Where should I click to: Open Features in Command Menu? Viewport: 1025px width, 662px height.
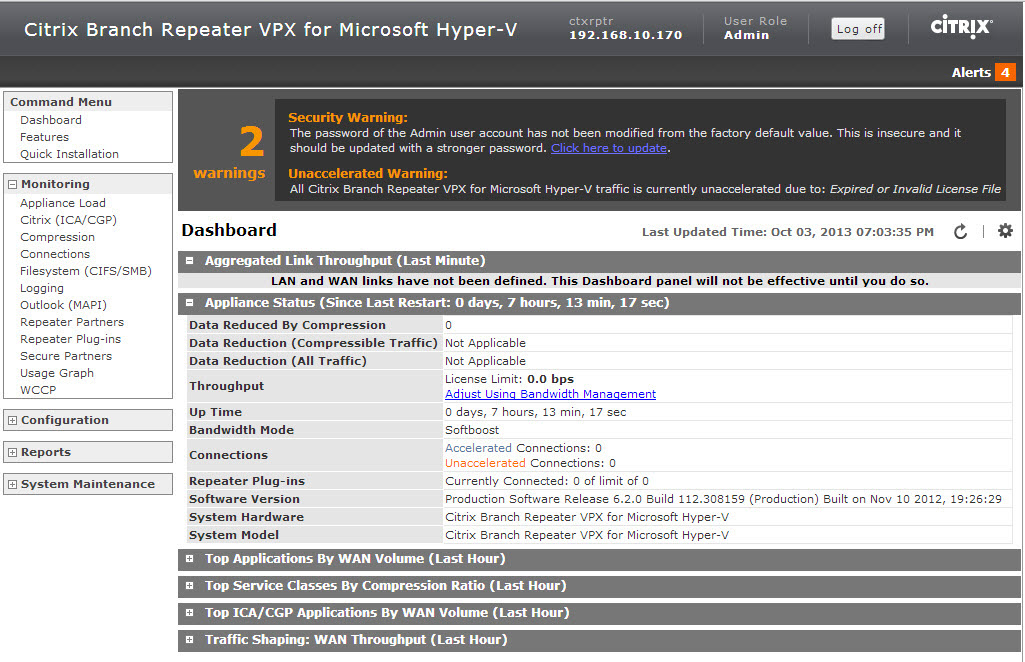click(44, 137)
